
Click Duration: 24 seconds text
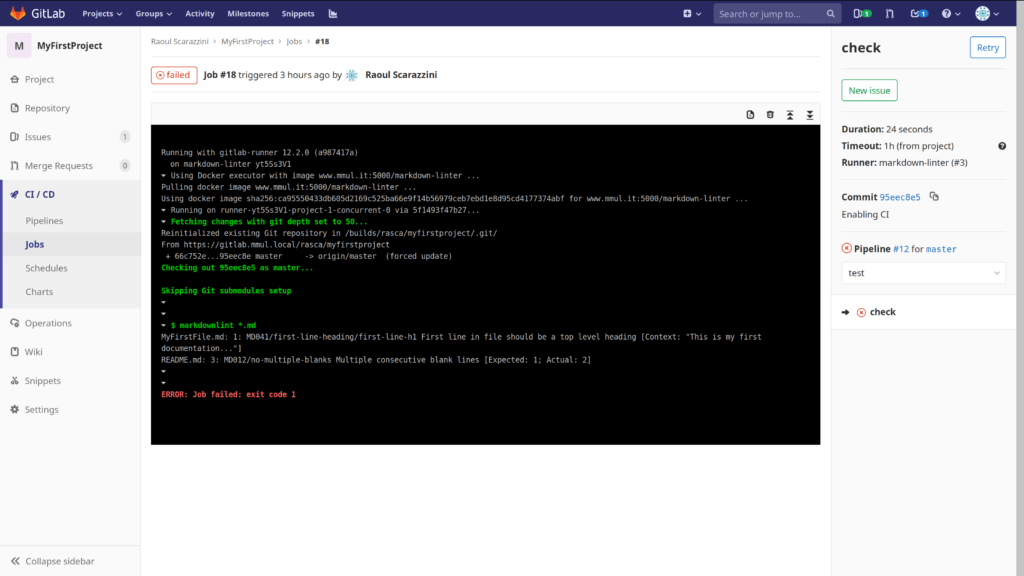[886, 129]
